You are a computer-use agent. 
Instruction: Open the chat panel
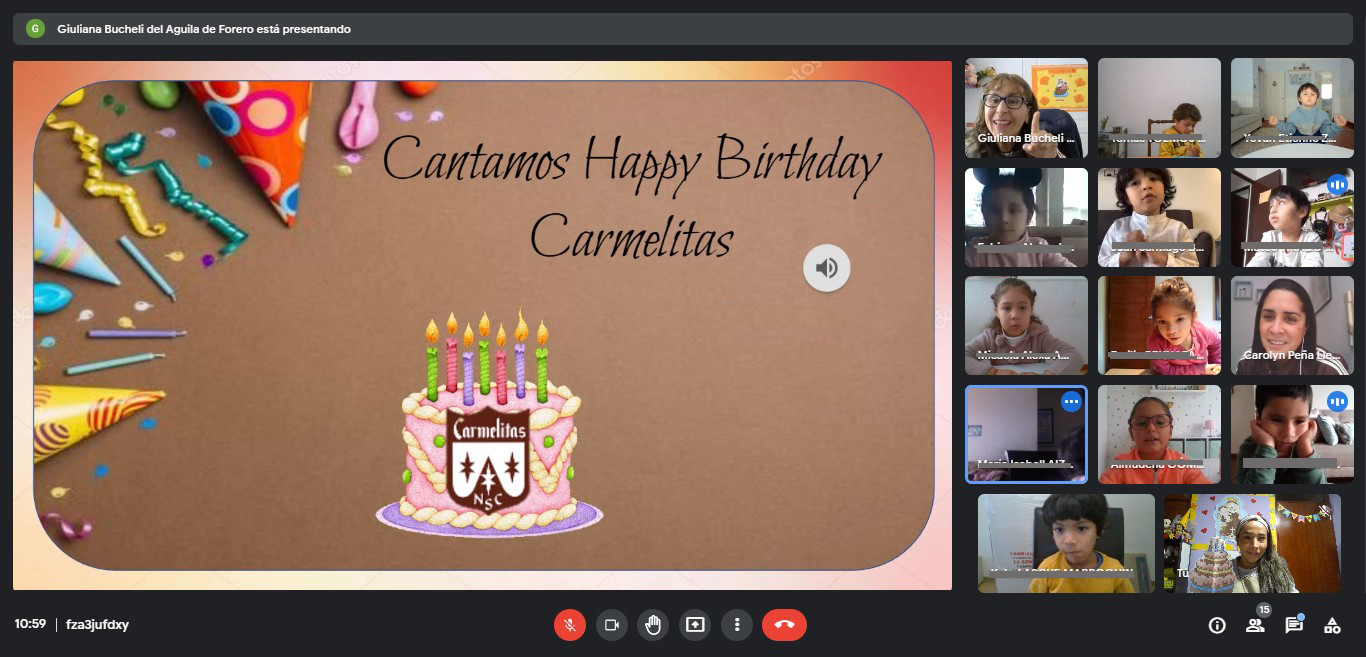coord(1294,625)
